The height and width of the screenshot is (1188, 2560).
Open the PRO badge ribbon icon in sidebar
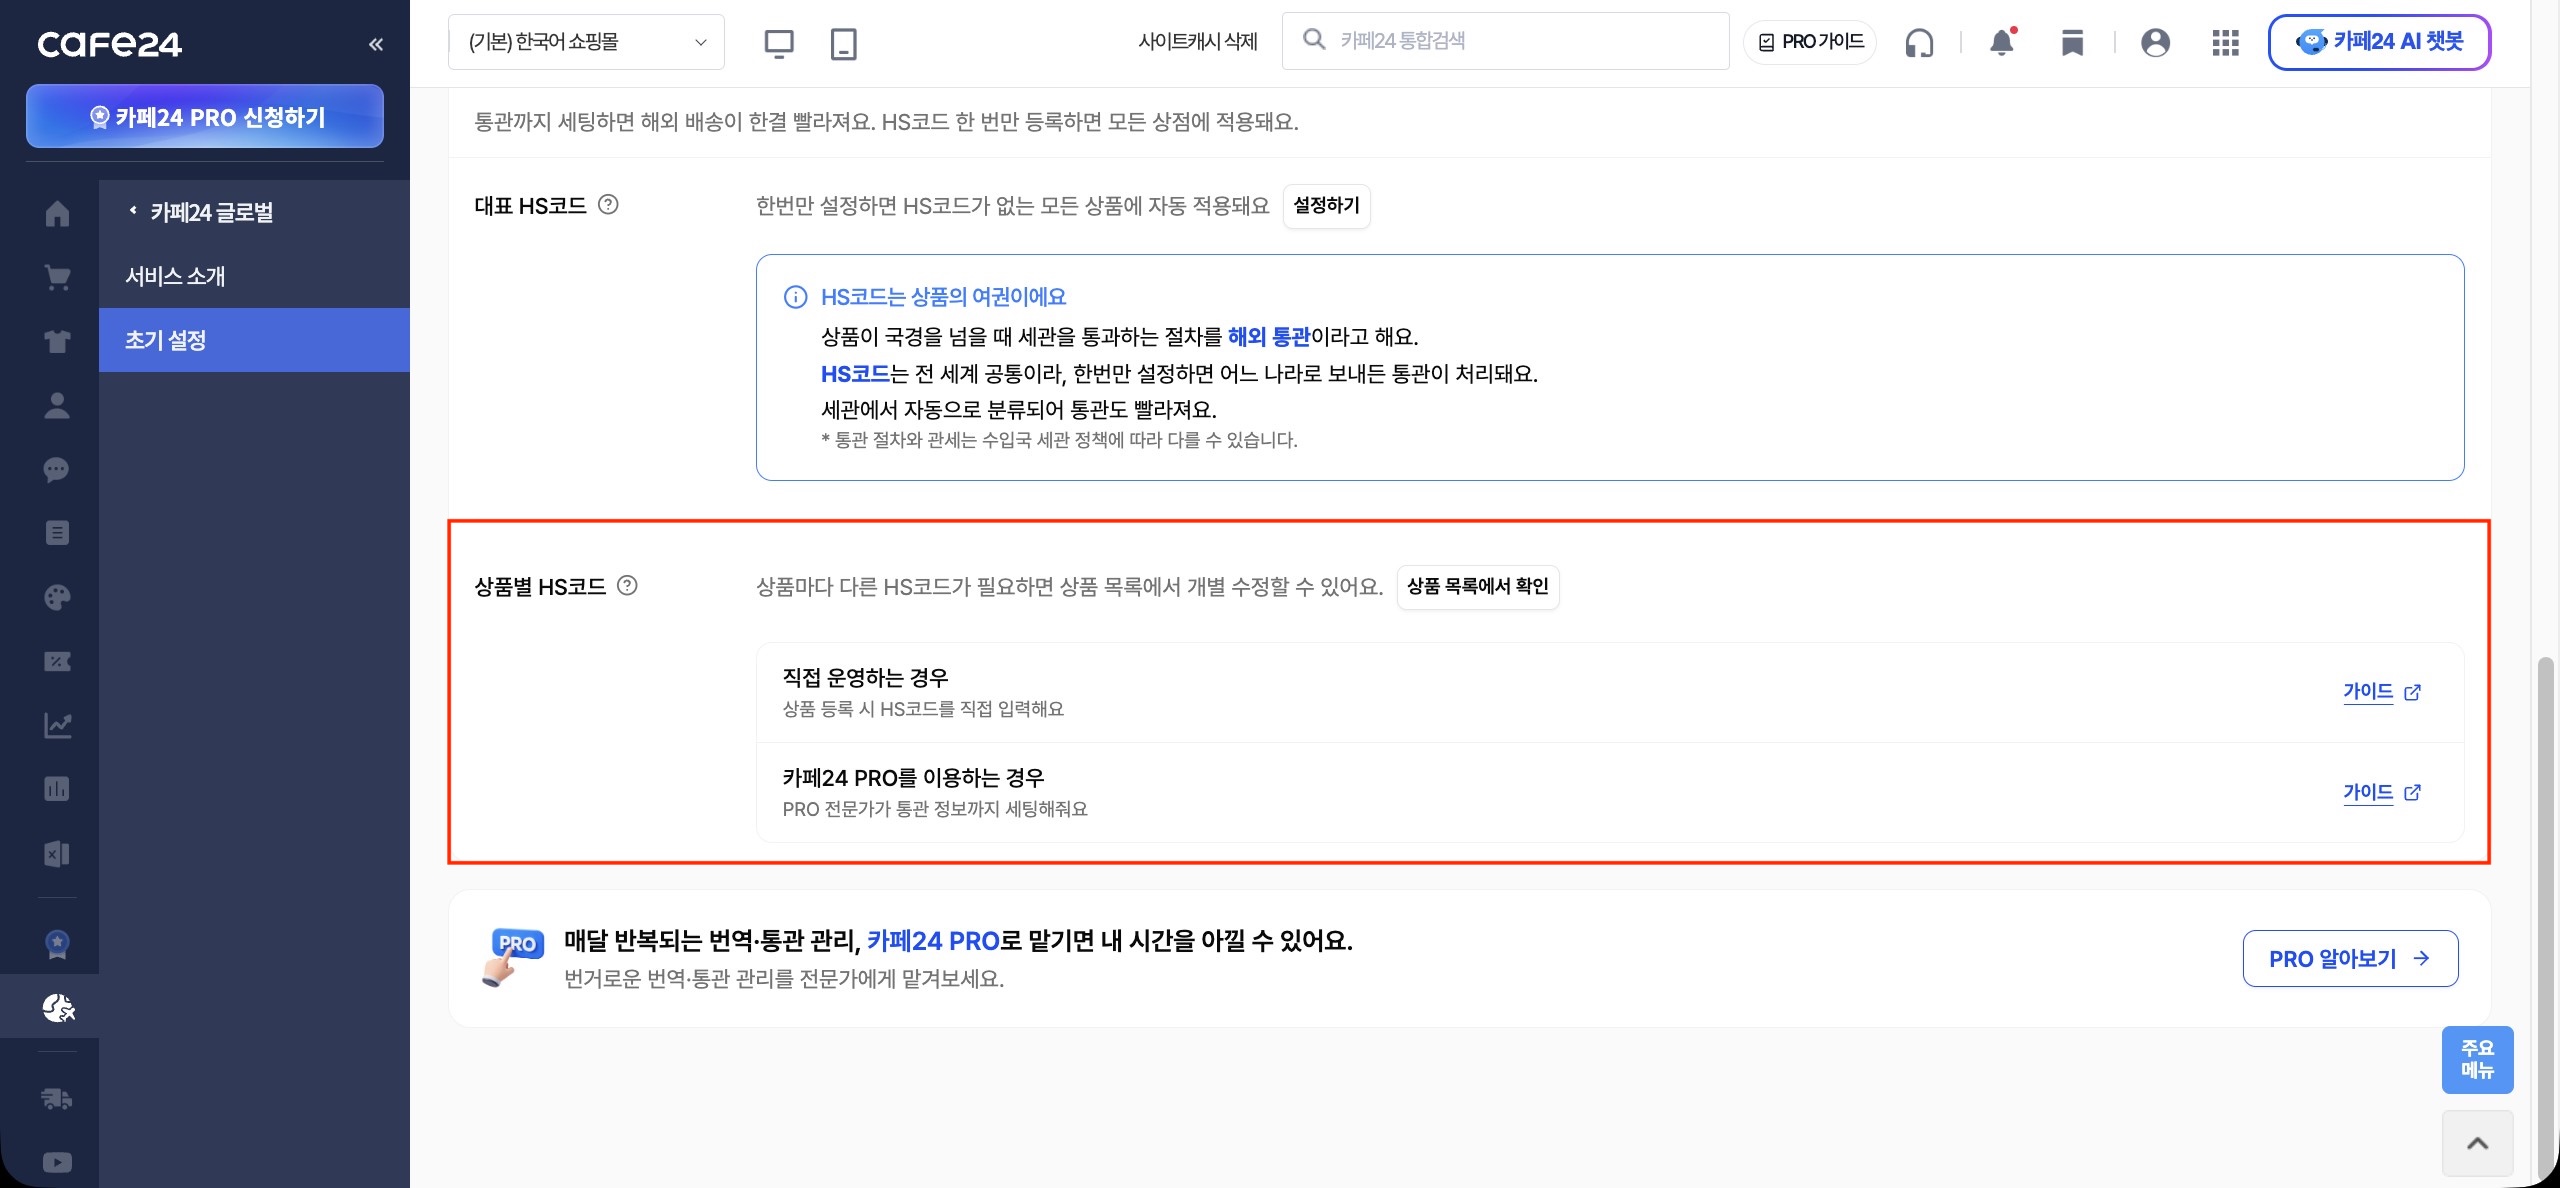[57, 943]
